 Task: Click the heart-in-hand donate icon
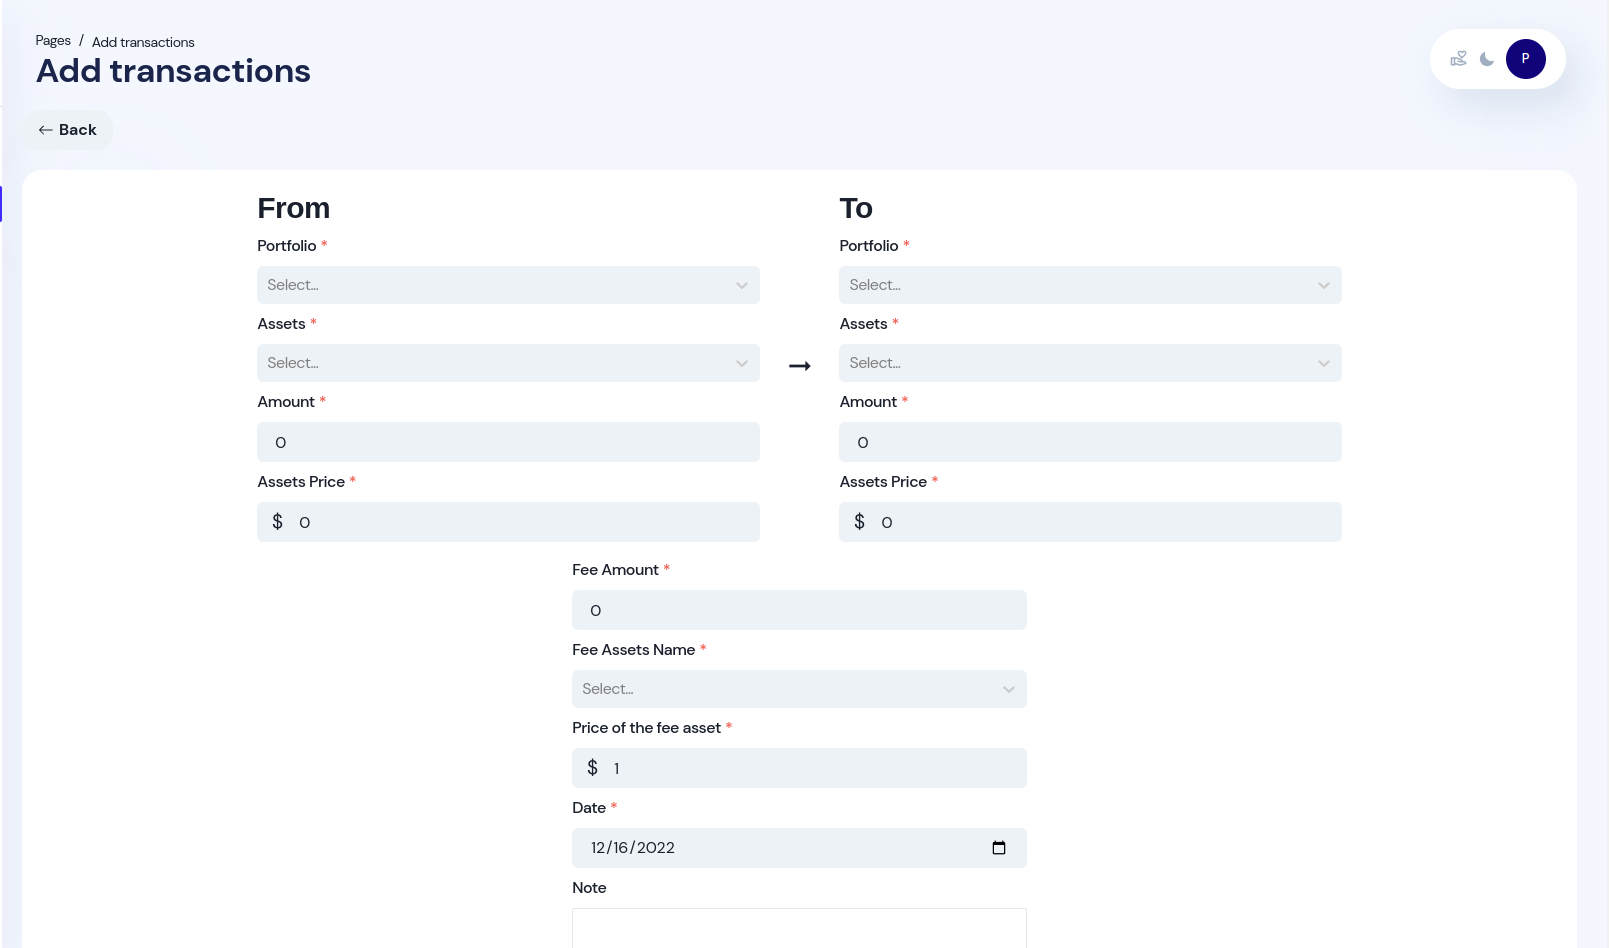point(1458,59)
